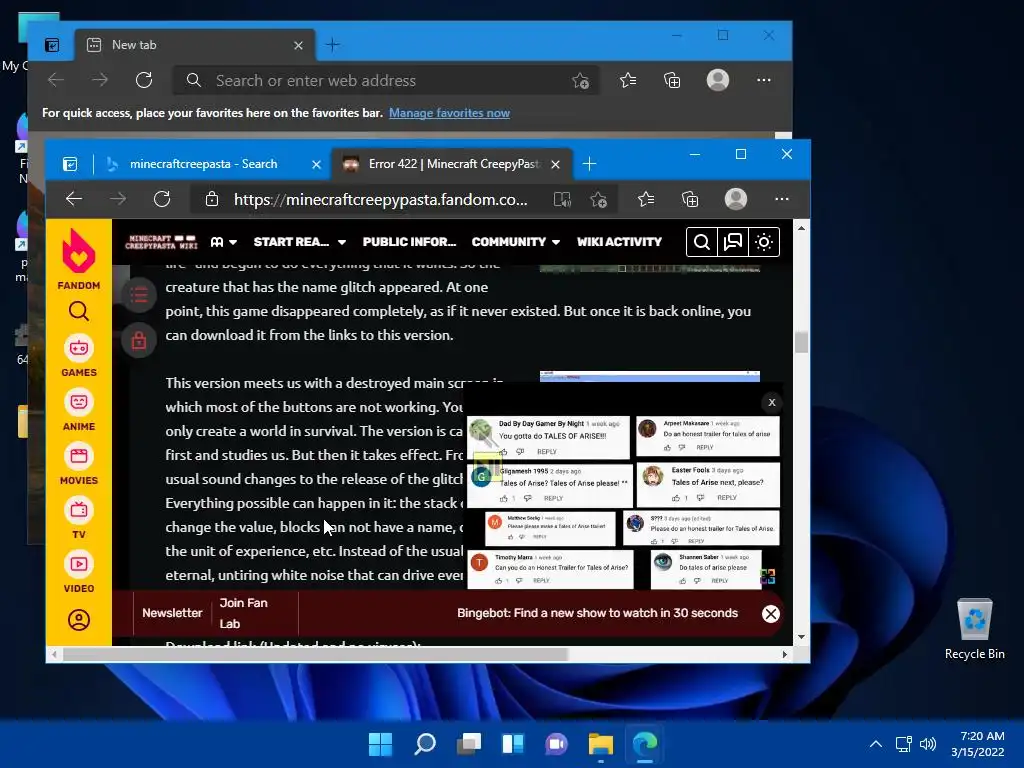Open the immersive reader icon in address bar
This screenshot has width=1024, height=768.
(x=562, y=199)
